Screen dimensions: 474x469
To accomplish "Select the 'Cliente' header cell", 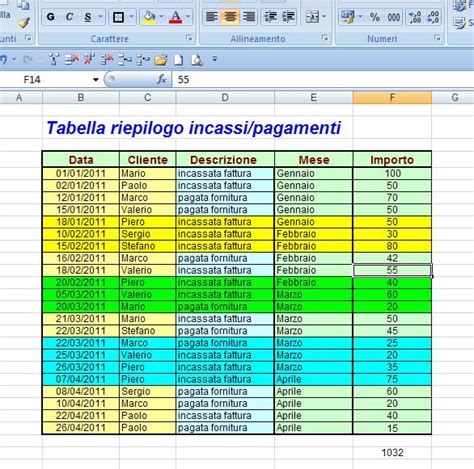I will click(148, 160).
